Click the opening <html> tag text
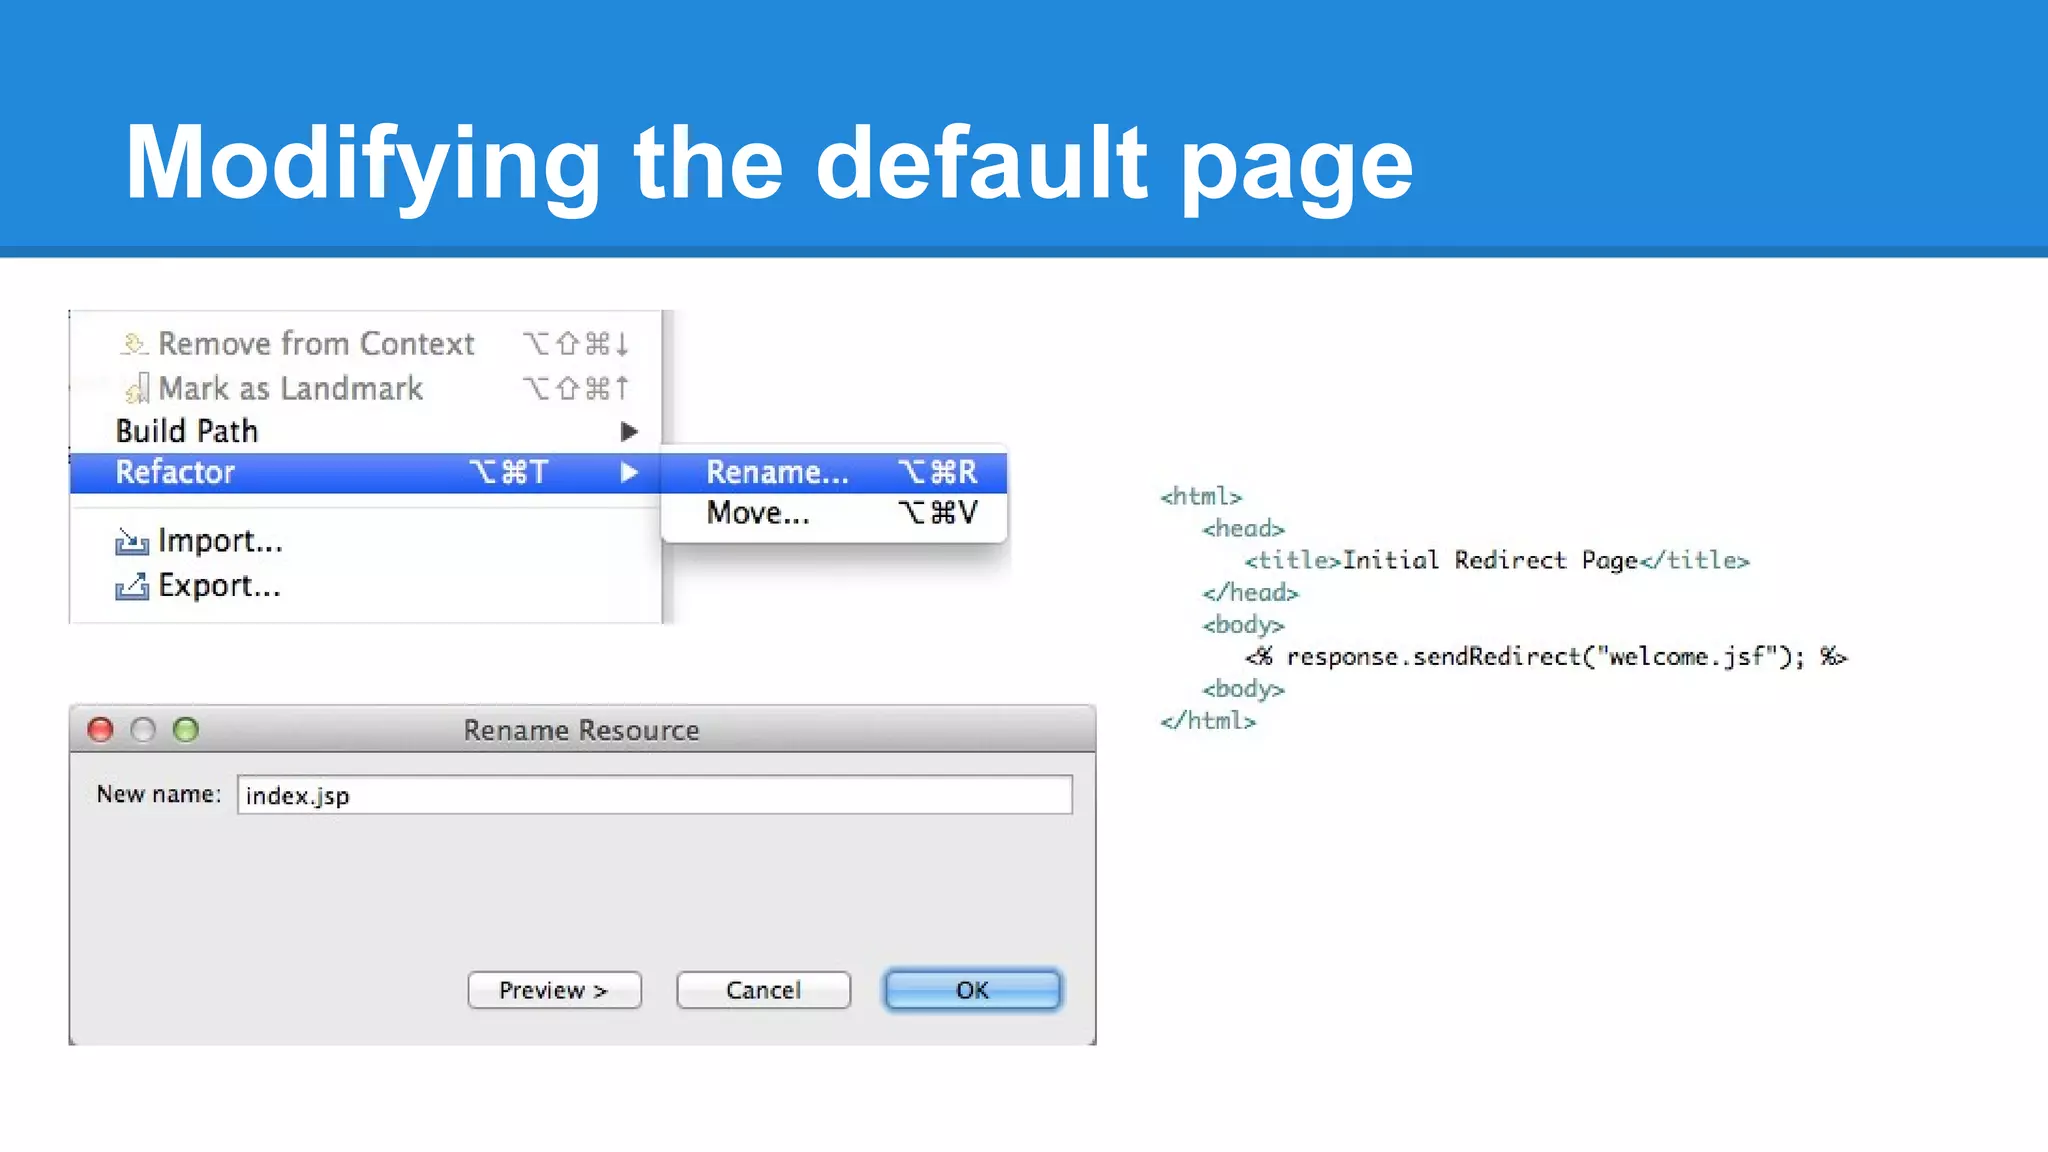 point(1201,496)
